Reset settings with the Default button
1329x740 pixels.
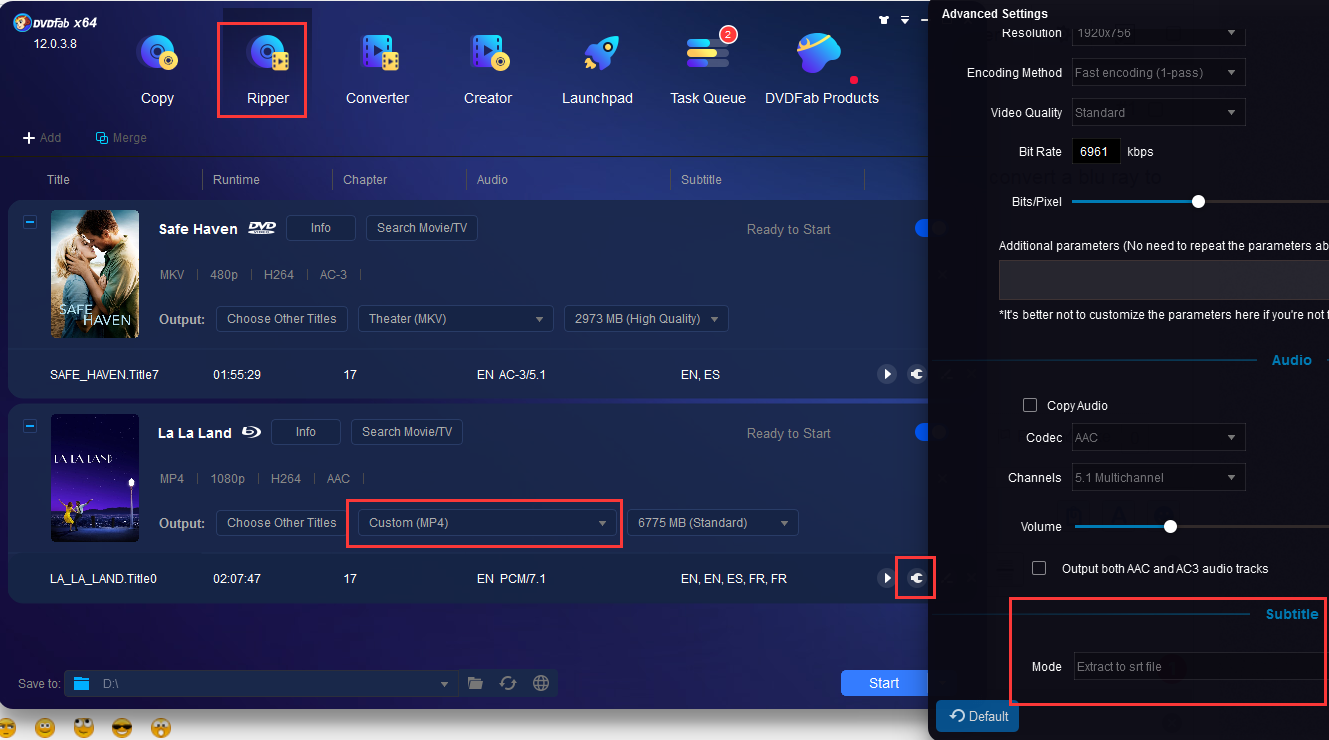click(x=977, y=716)
